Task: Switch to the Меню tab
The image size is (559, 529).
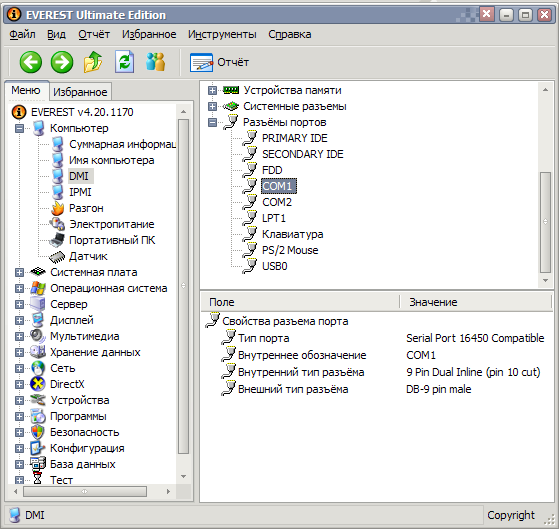Action: pos(26,90)
